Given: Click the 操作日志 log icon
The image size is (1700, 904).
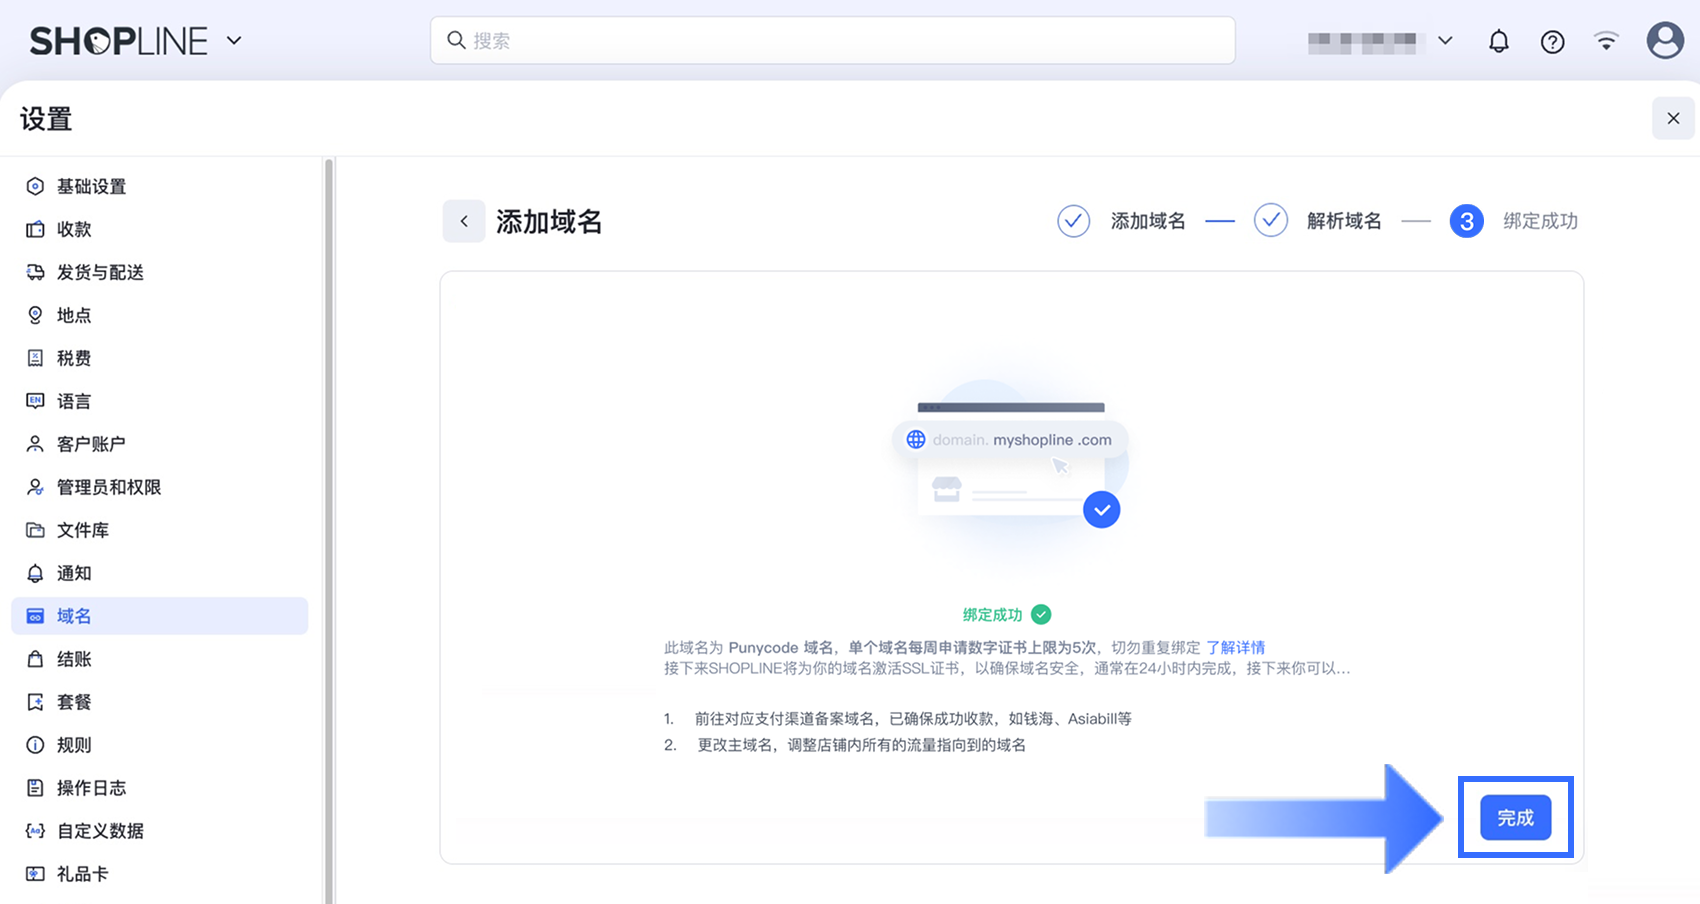Looking at the screenshot, I should point(35,788).
